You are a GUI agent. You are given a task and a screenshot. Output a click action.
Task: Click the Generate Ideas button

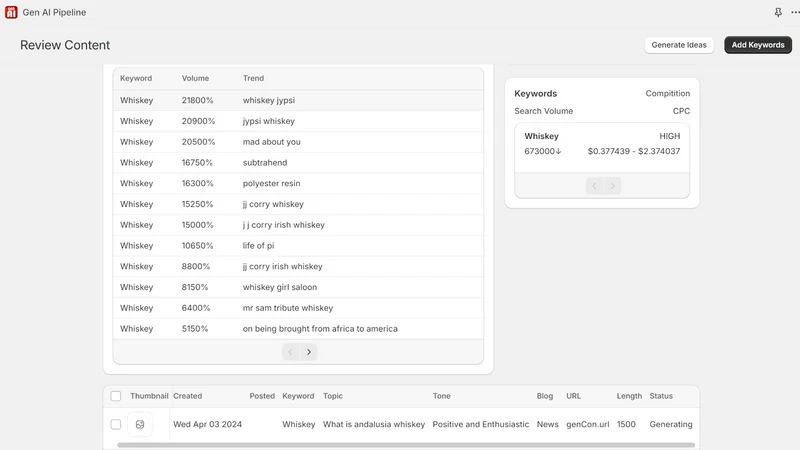[x=679, y=45]
